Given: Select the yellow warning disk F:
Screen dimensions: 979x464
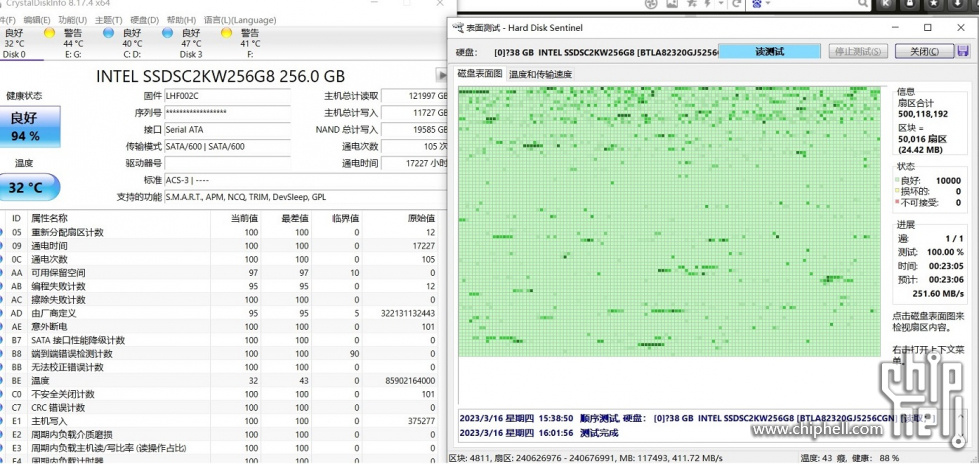Looking at the screenshot, I should coord(242,43).
